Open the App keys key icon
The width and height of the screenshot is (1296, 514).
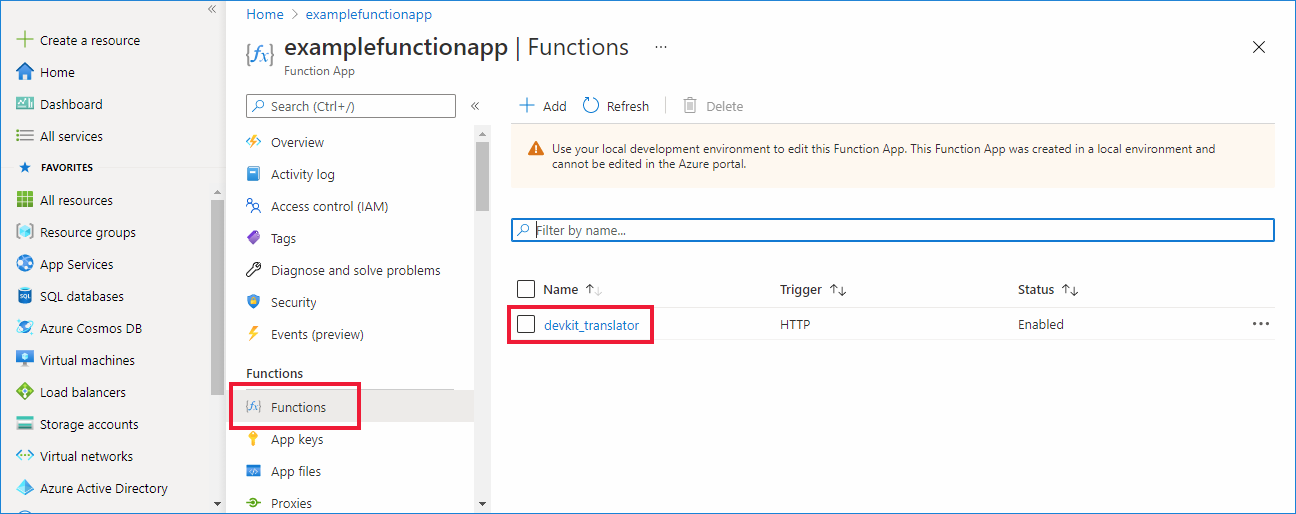point(253,439)
